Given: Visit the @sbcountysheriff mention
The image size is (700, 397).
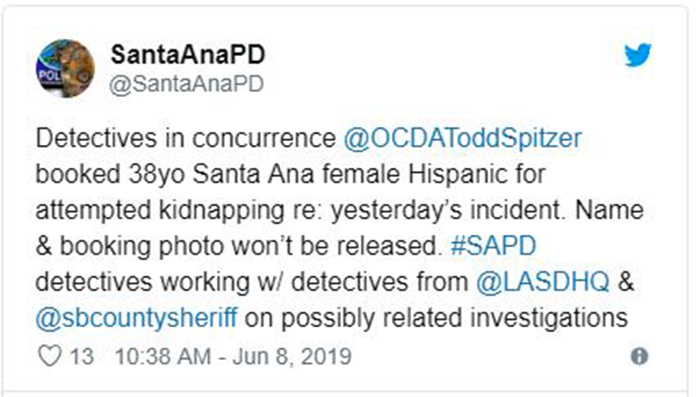Looking at the screenshot, I should tap(136, 318).
